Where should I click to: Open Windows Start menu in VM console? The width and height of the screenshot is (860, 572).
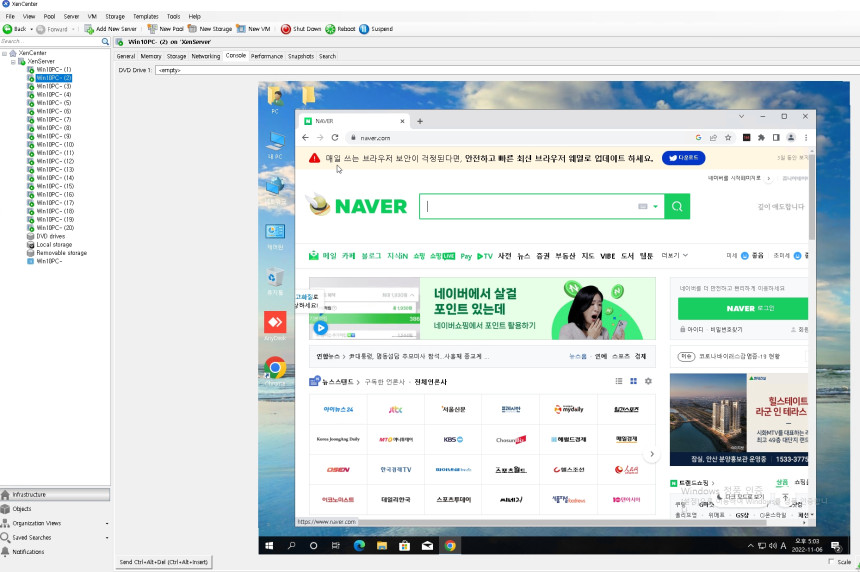pos(269,546)
